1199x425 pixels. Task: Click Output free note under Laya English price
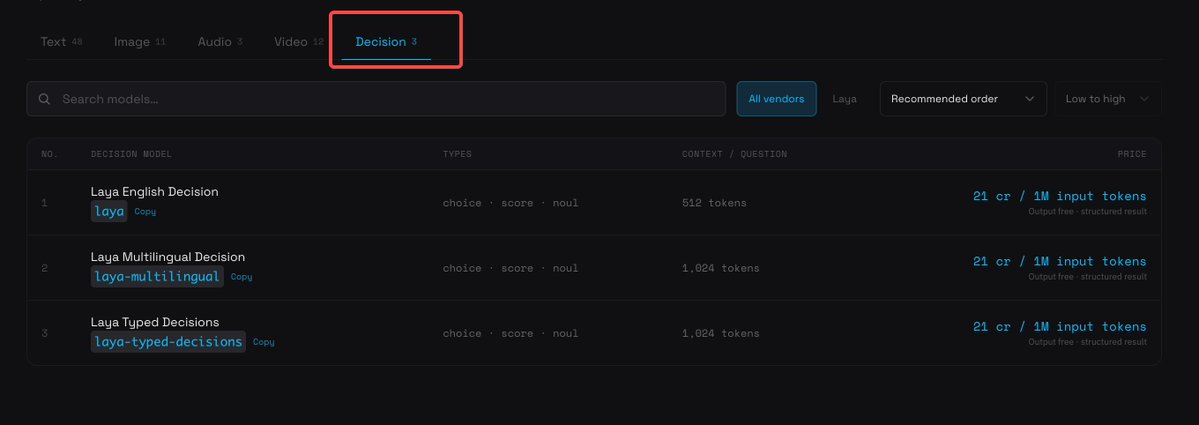click(1087, 212)
